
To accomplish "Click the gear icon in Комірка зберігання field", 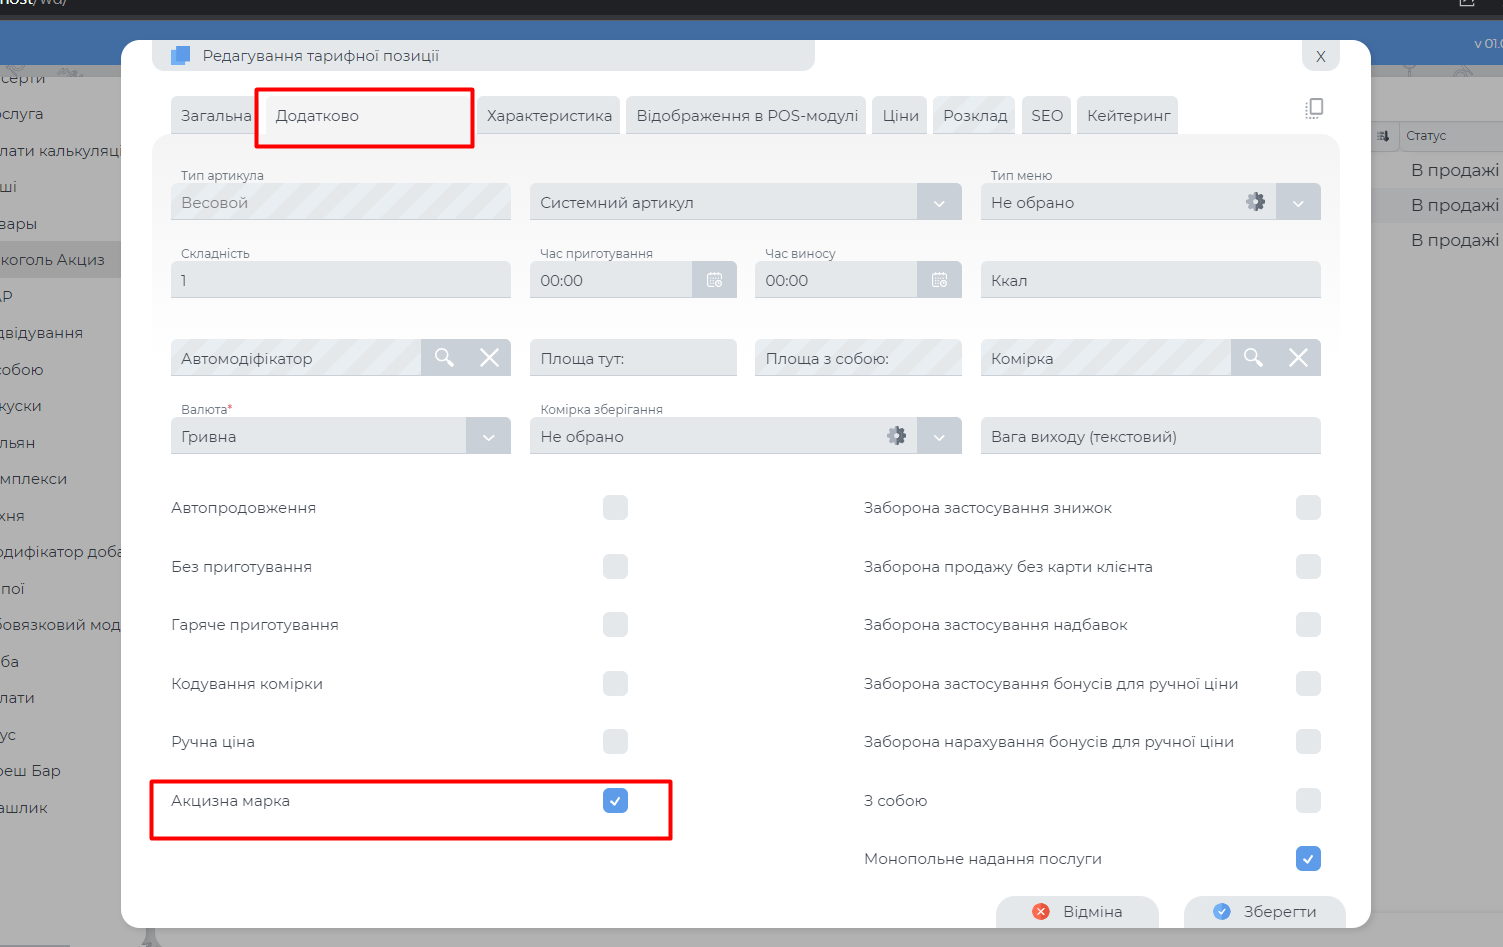I will click(896, 436).
